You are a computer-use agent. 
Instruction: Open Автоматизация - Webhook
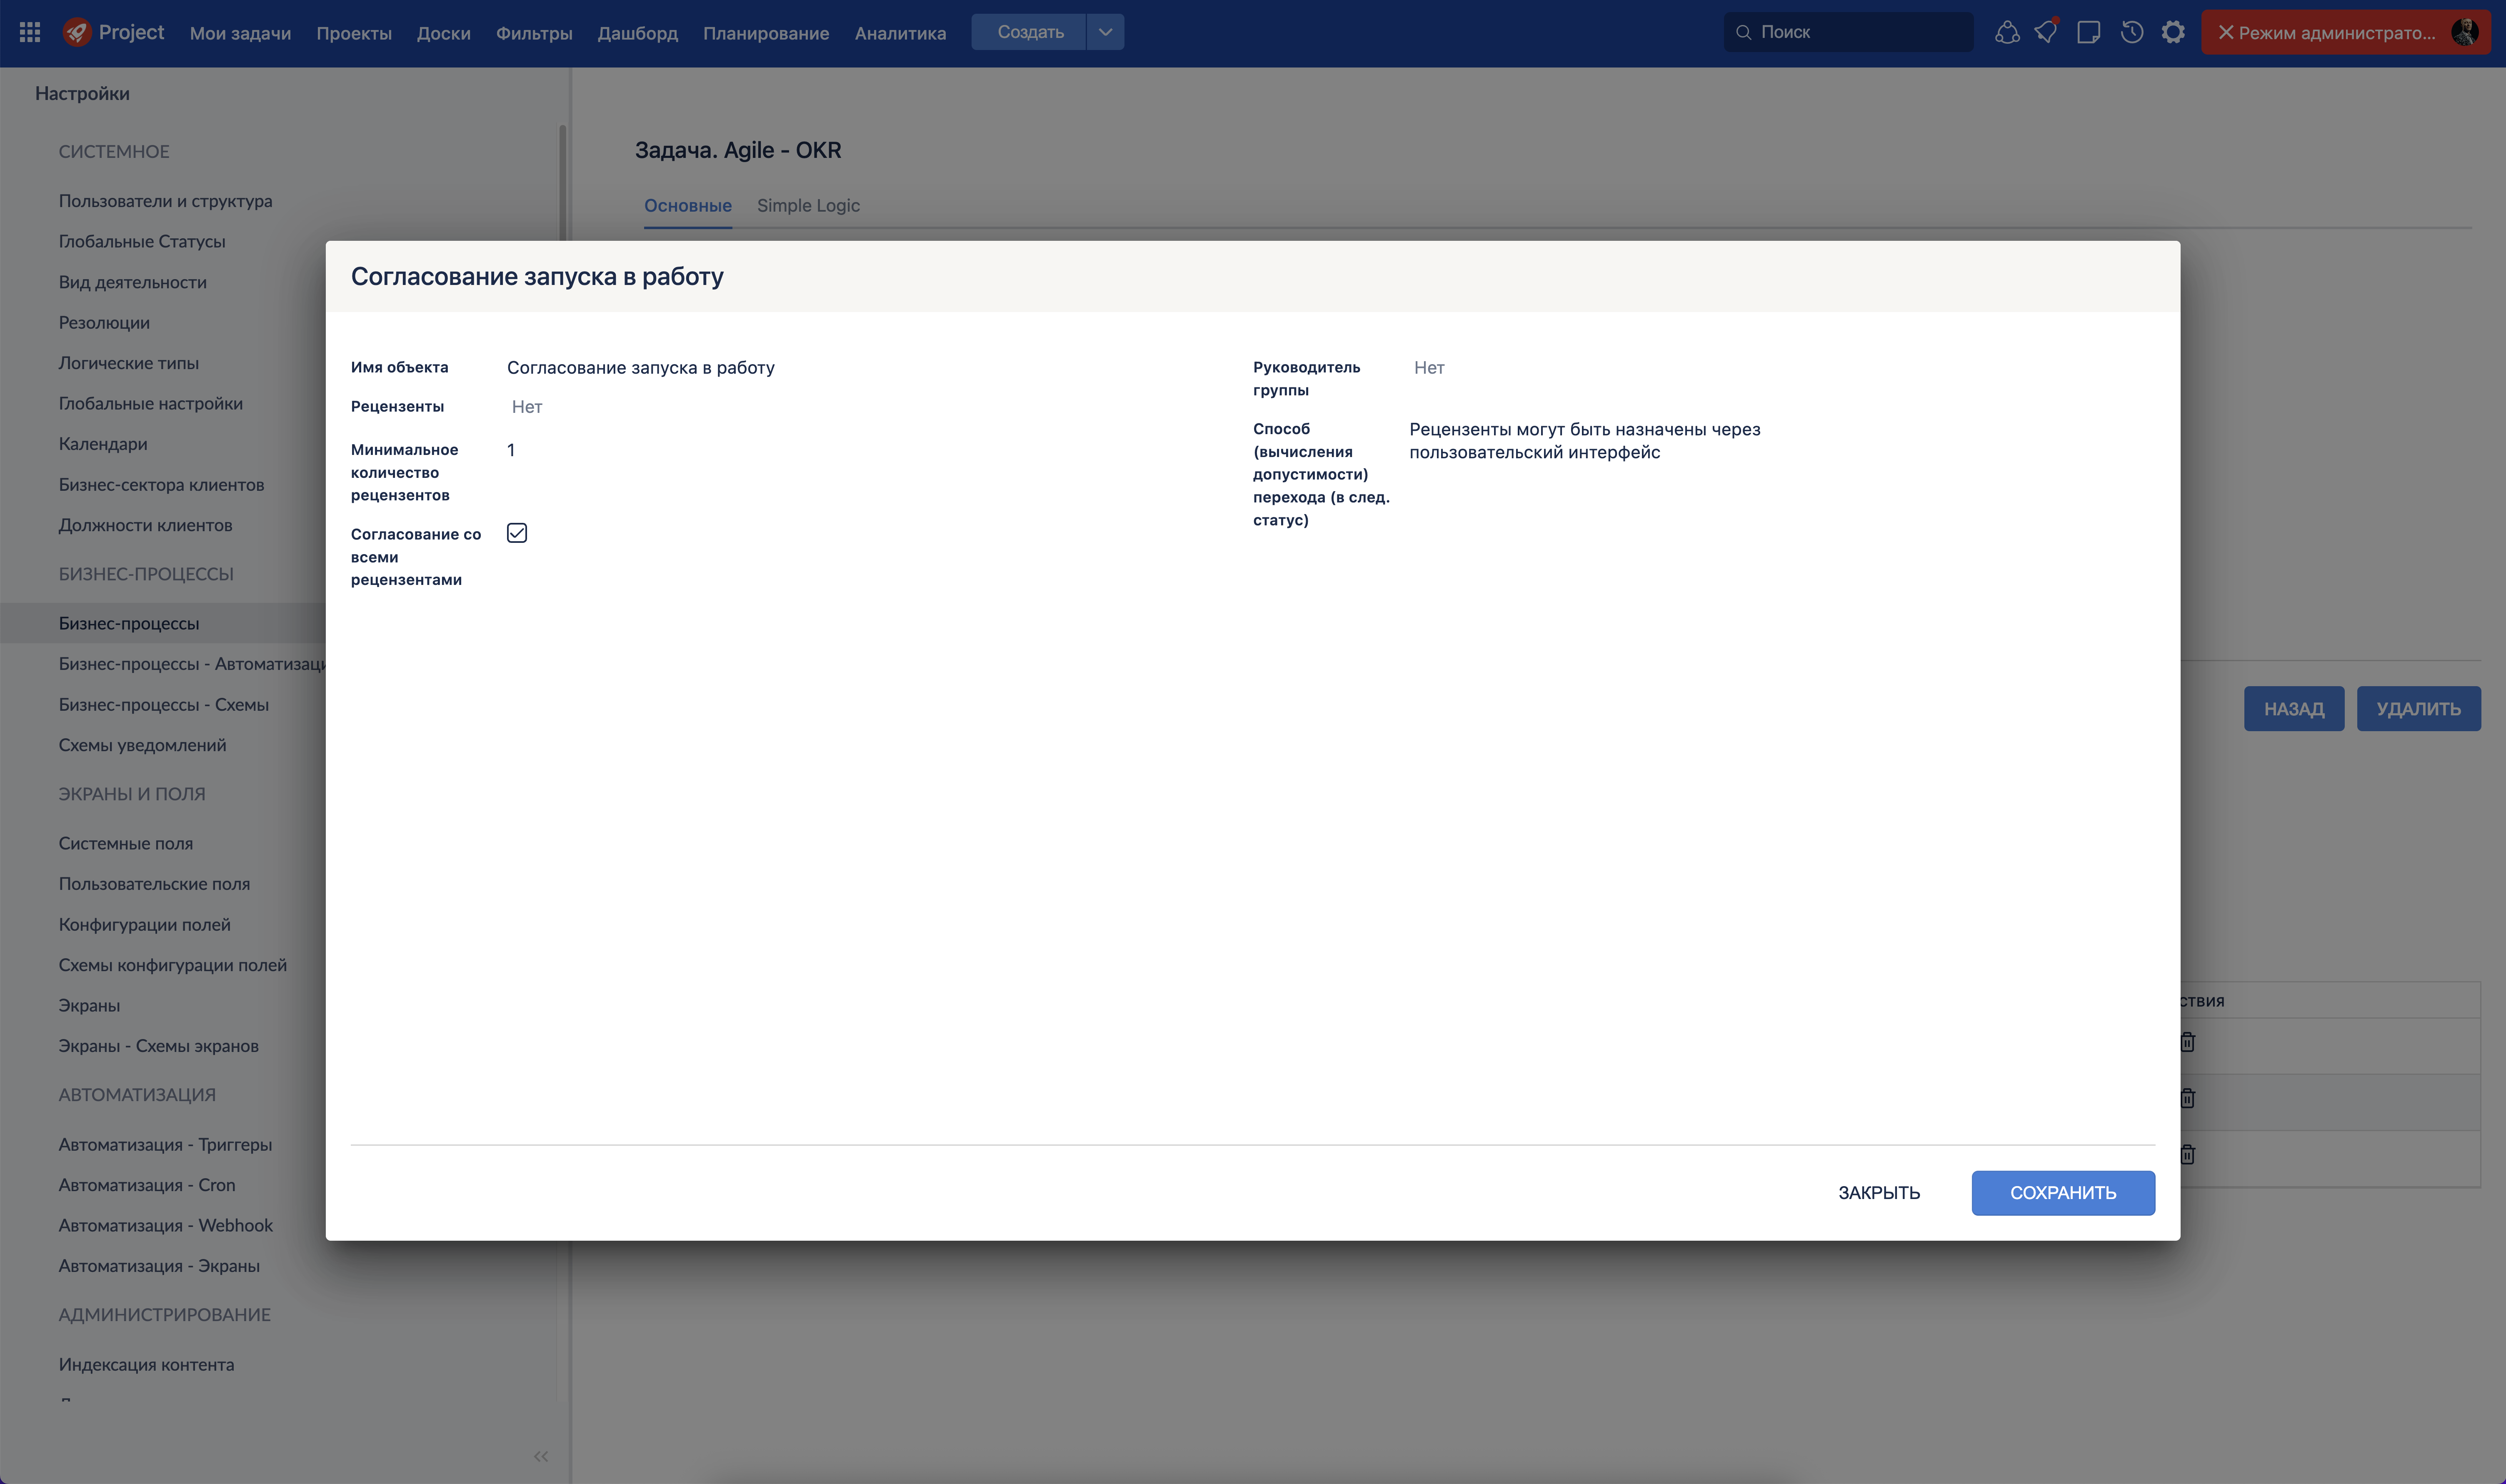pos(166,1226)
